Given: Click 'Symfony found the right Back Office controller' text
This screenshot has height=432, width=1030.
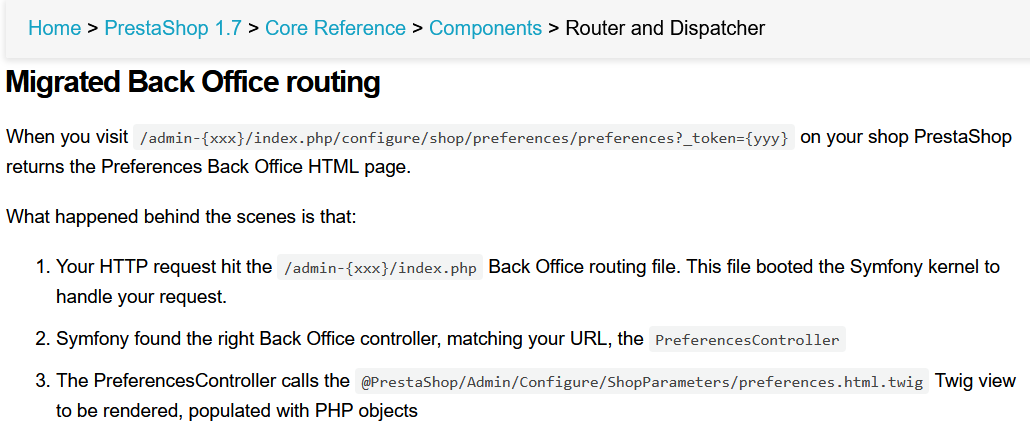Looking at the screenshot, I should tap(349, 339).
